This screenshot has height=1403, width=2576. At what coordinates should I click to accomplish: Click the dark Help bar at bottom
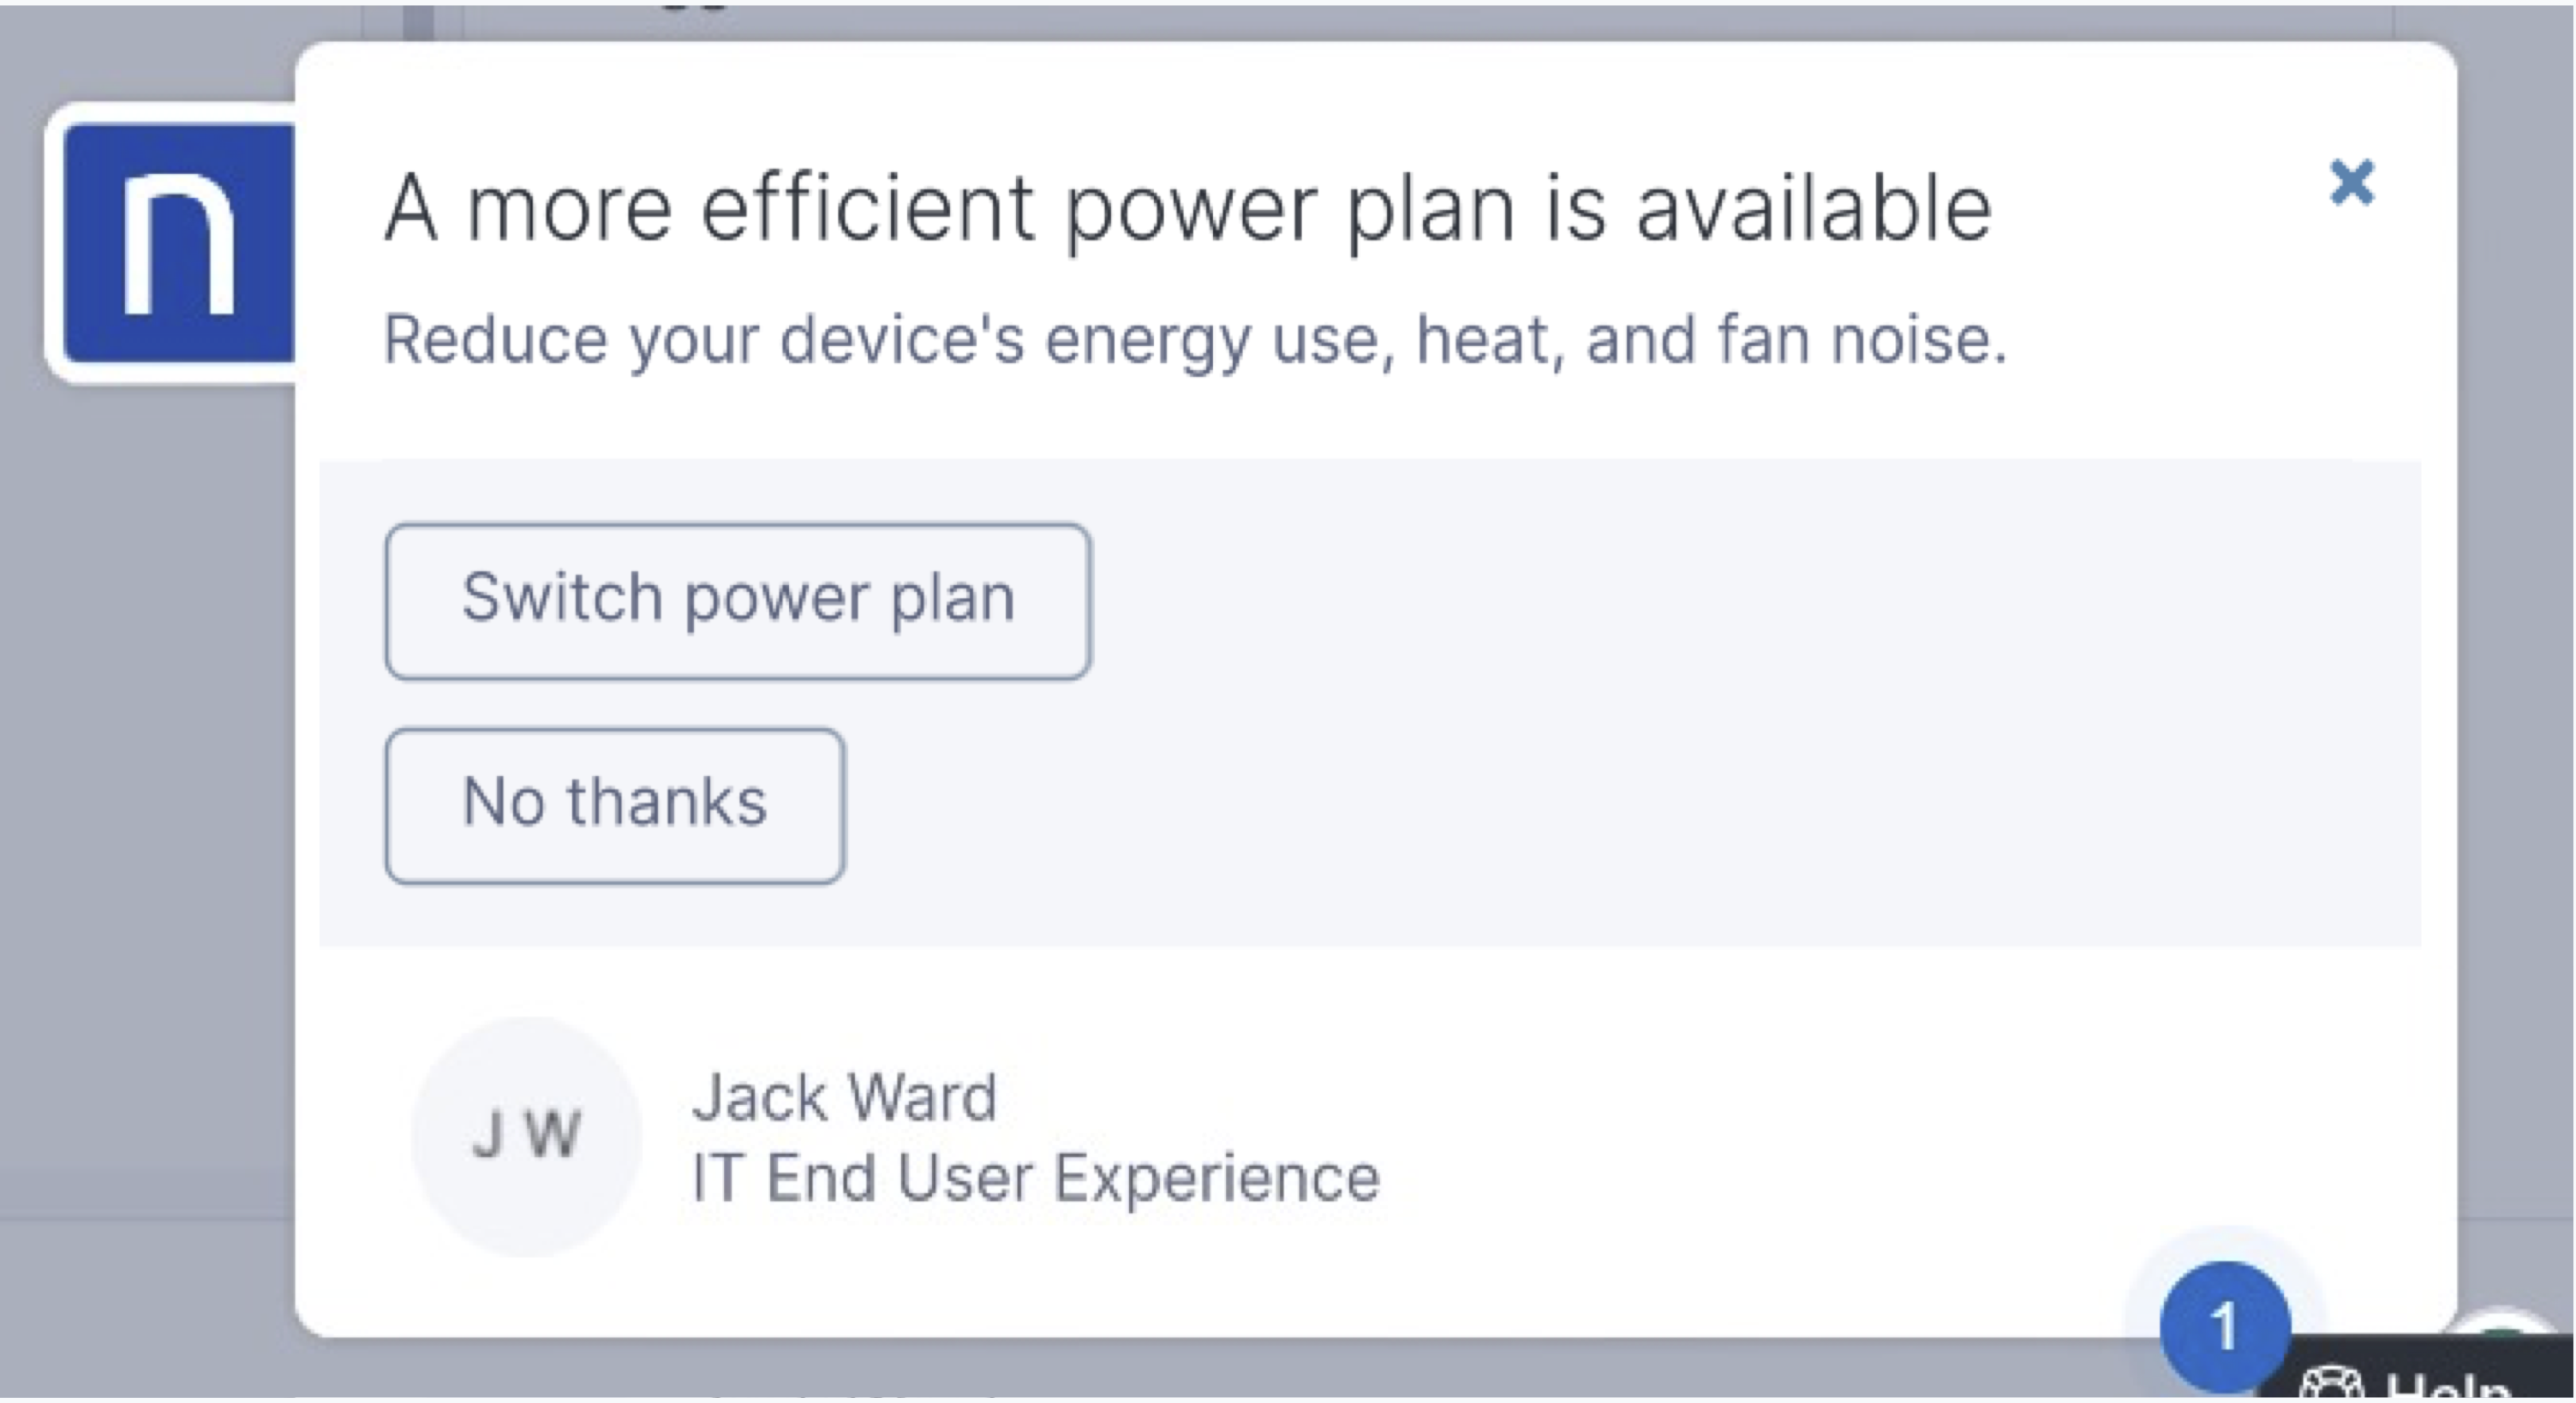click(x=2440, y=1385)
